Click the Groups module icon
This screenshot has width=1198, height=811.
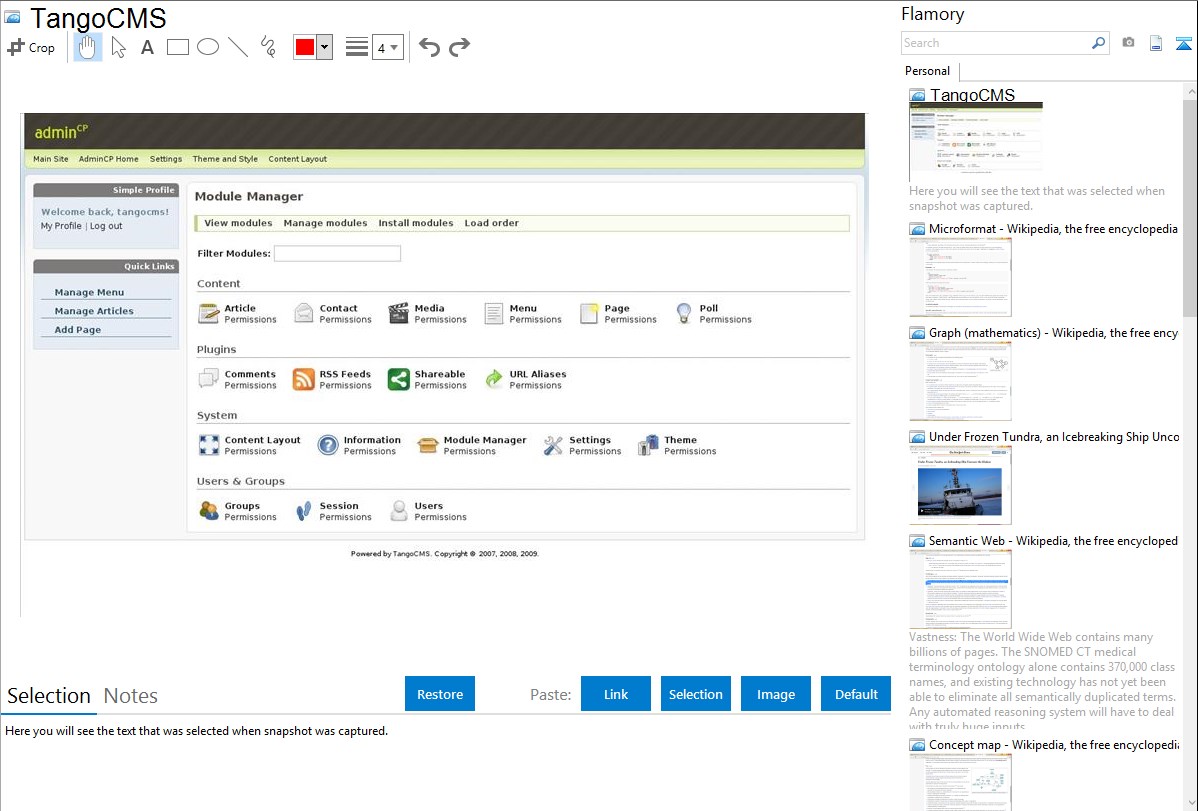[209, 511]
